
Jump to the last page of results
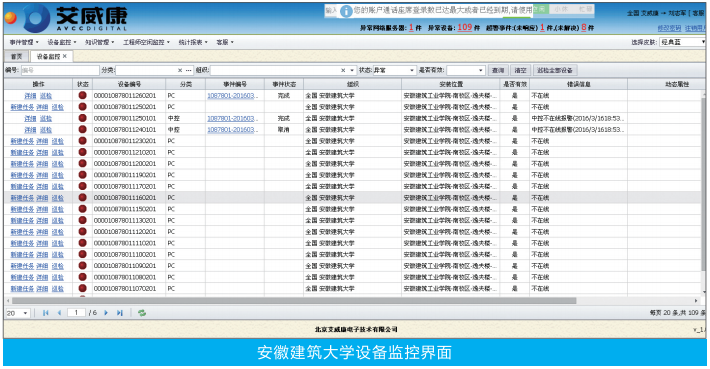pyautogui.click(x=120, y=313)
